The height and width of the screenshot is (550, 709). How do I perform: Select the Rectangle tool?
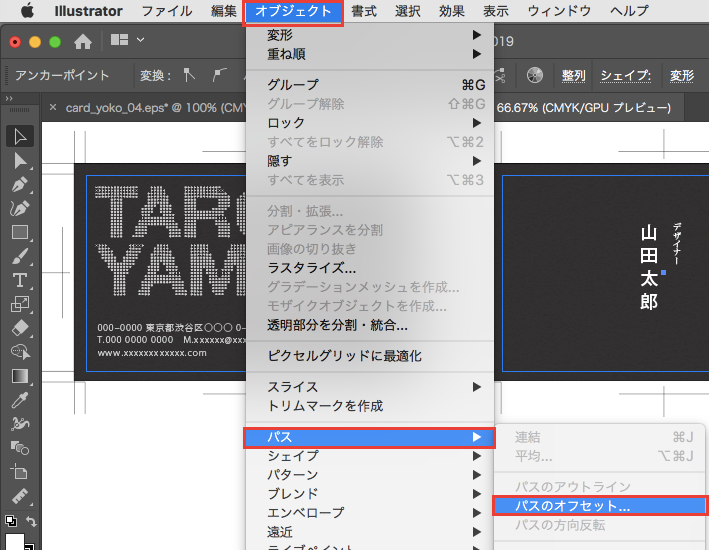[19, 232]
